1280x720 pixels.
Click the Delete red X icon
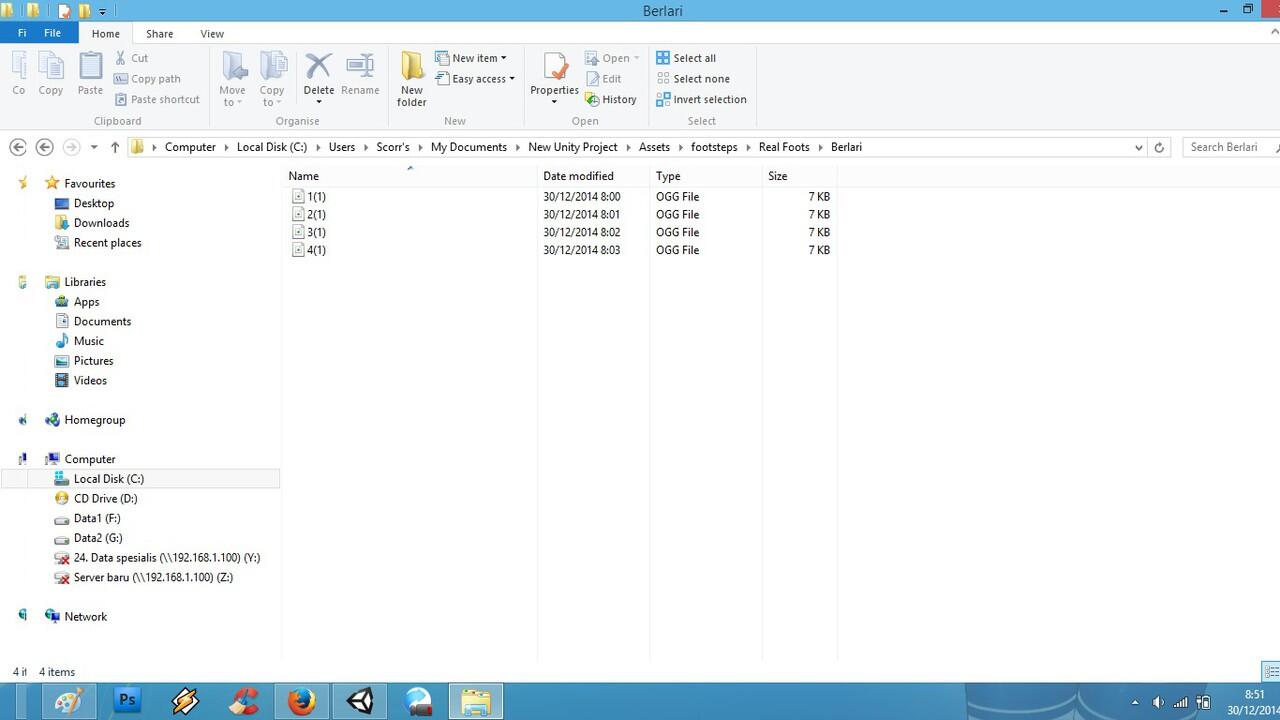click(x=318, y=66)
